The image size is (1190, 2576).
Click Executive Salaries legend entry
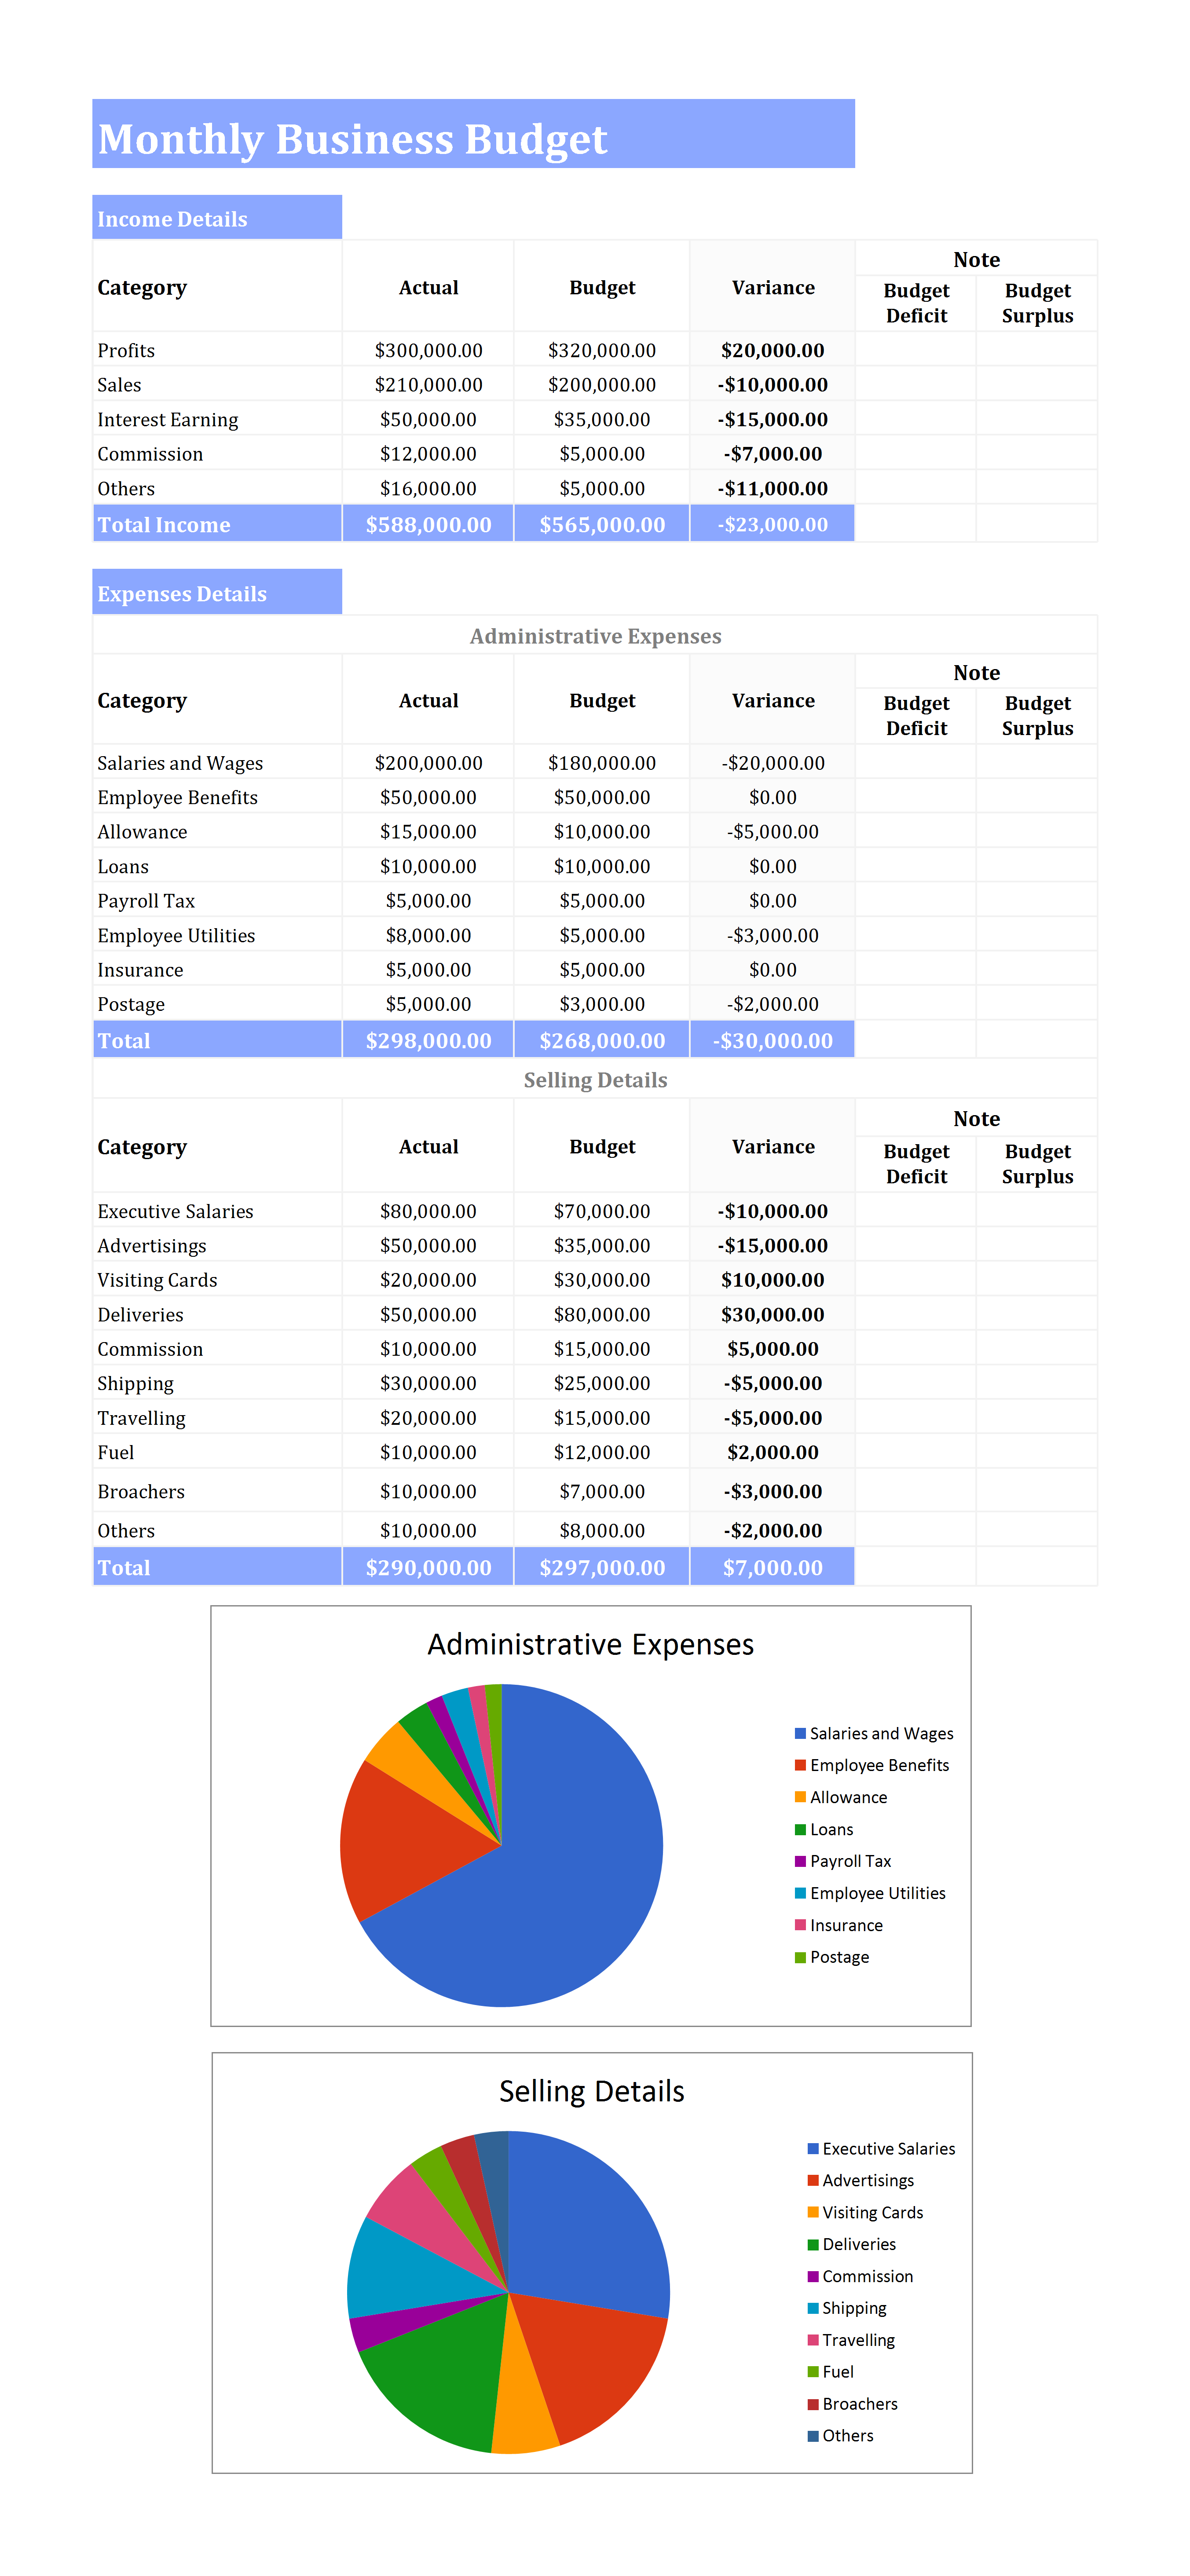881,2148
